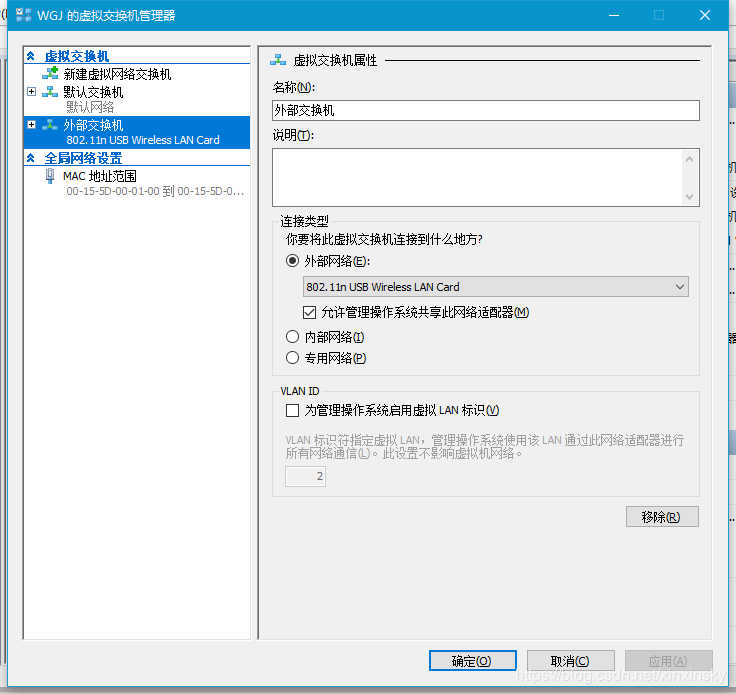Click the 外部交换机 switch icon

pyautogui.click(x=50, y=125)
